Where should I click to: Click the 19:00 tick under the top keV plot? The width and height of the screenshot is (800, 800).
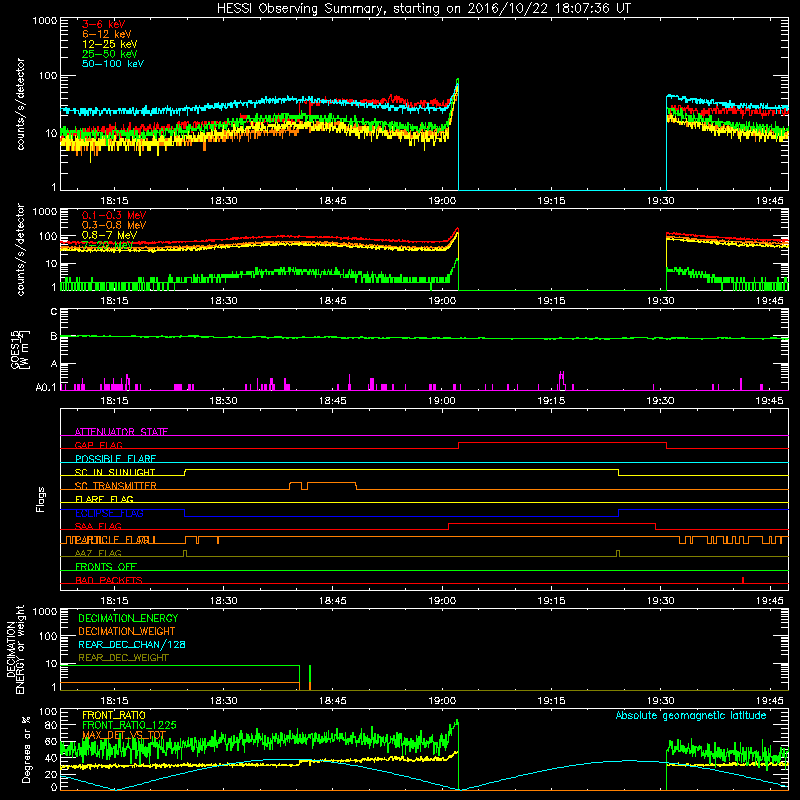coord(442,201)
